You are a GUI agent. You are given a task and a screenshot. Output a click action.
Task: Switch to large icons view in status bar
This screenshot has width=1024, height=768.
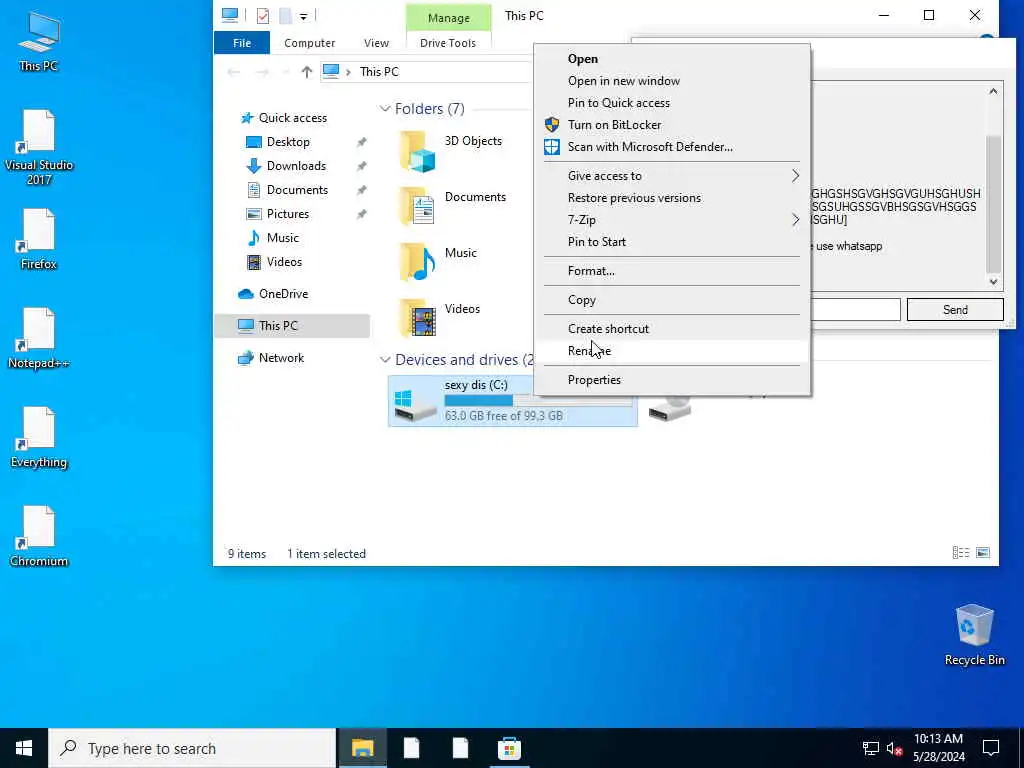pyautogui.click(x=983, y=553)
